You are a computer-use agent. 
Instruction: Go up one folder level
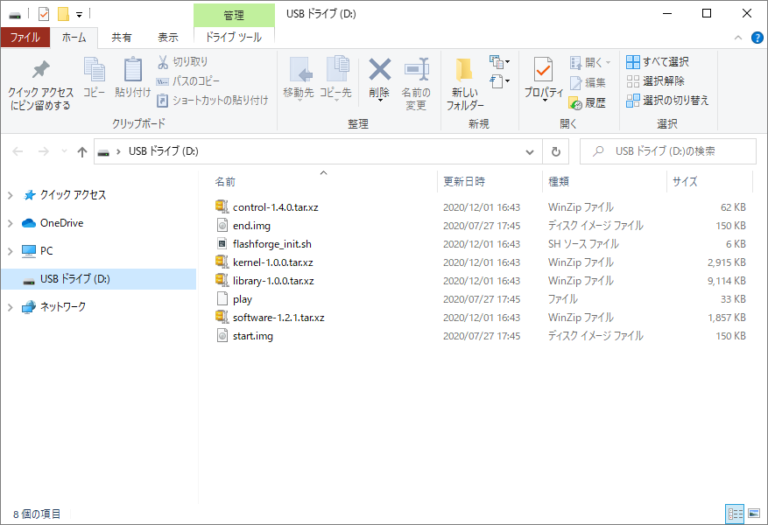point(82,152)
